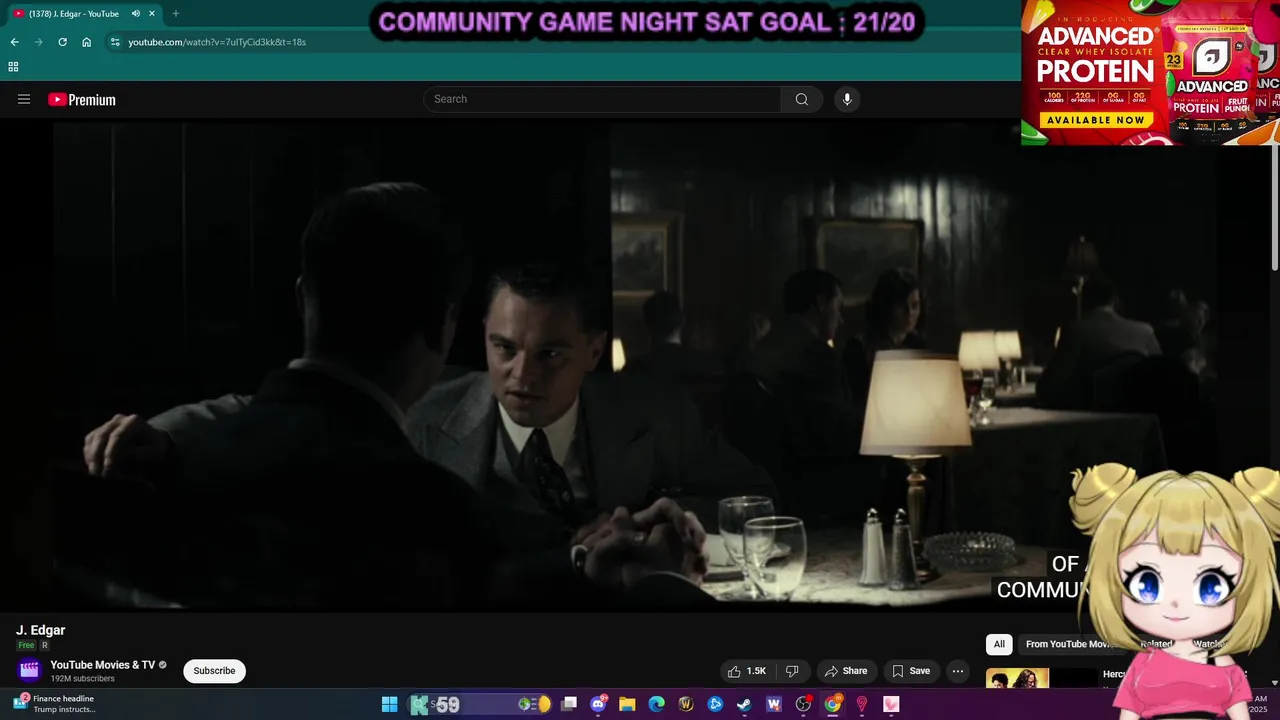This screenshot has width=1280, height=720.
Task: Click the browser forward arrow
Action: coord(38,42)
